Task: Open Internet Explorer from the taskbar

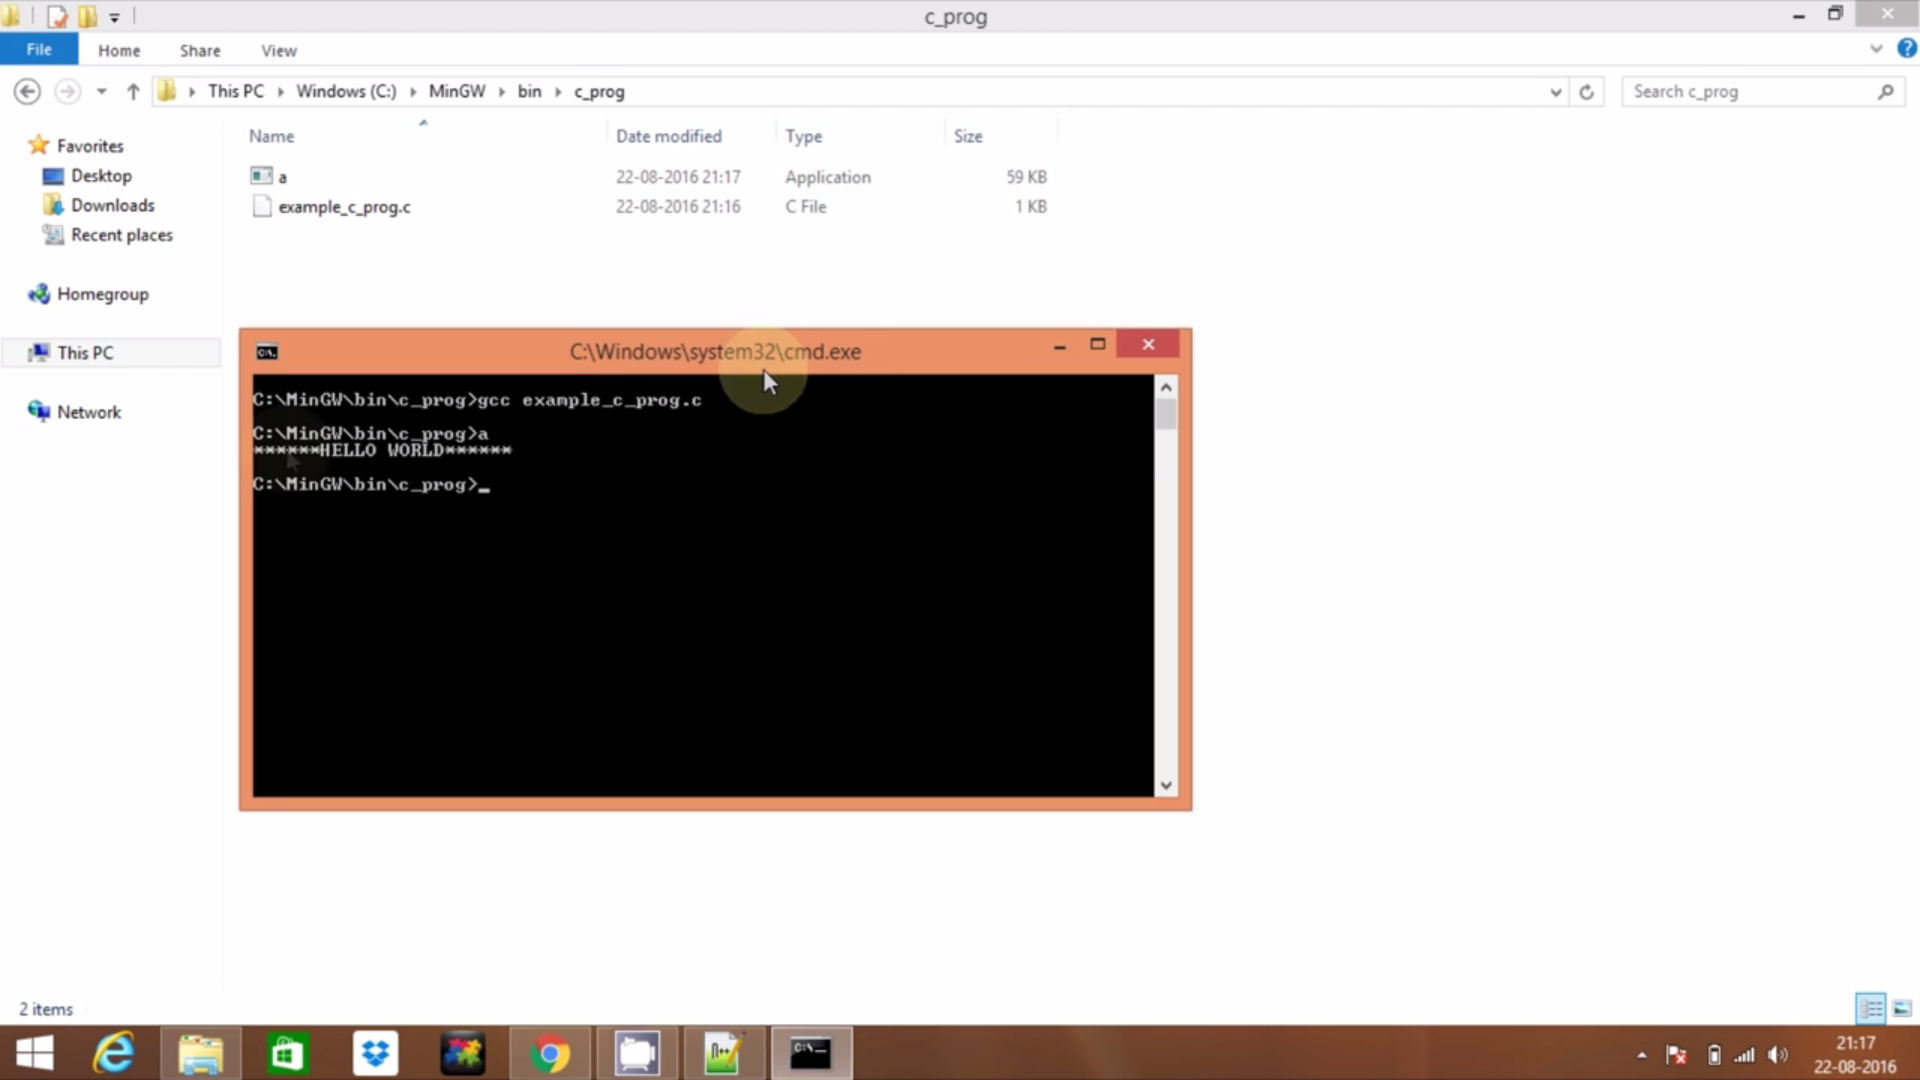Action: (113, 1053)
